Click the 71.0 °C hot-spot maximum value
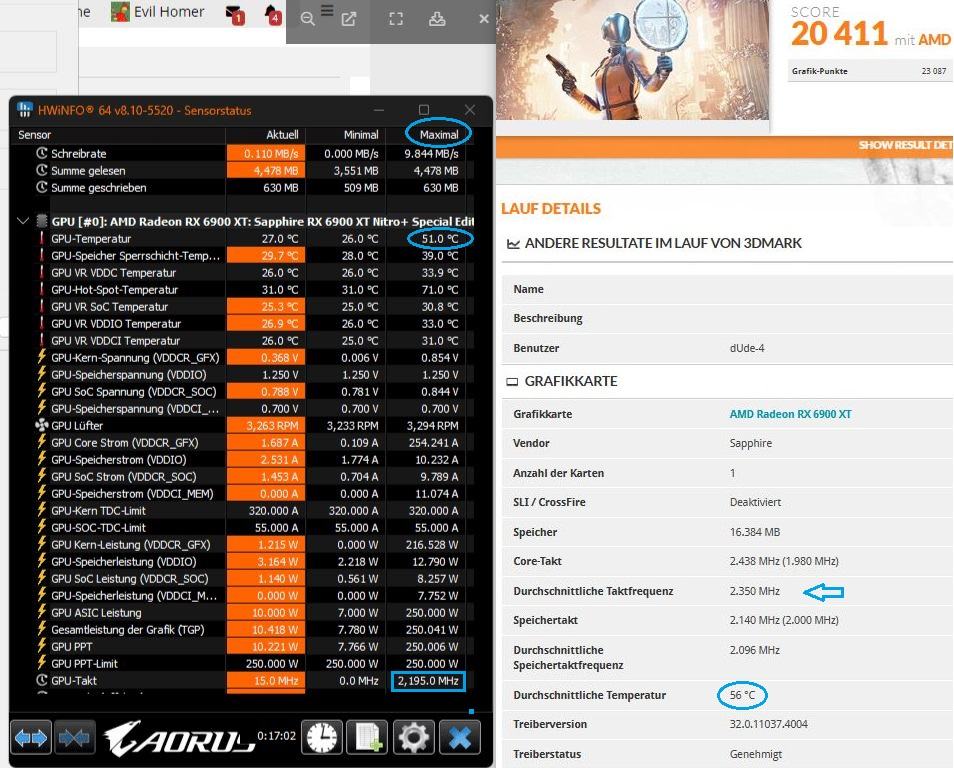This screenshot has height=768, width=954. 440,290
